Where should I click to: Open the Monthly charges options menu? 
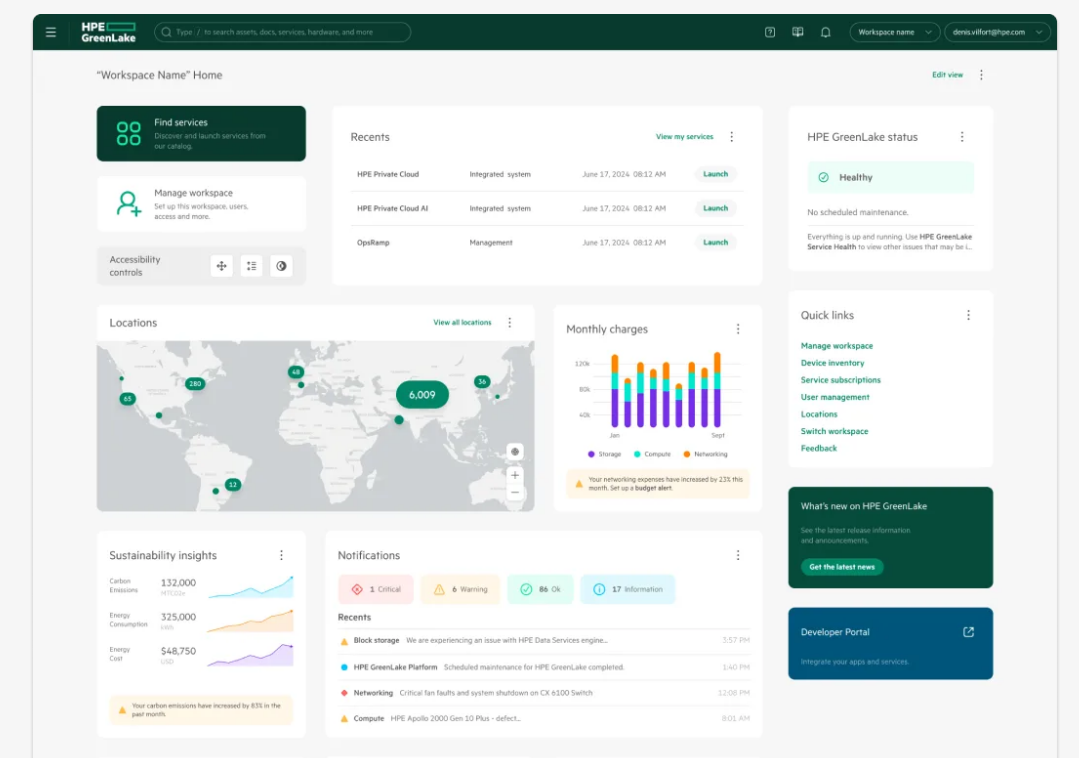tap(738, 329)
